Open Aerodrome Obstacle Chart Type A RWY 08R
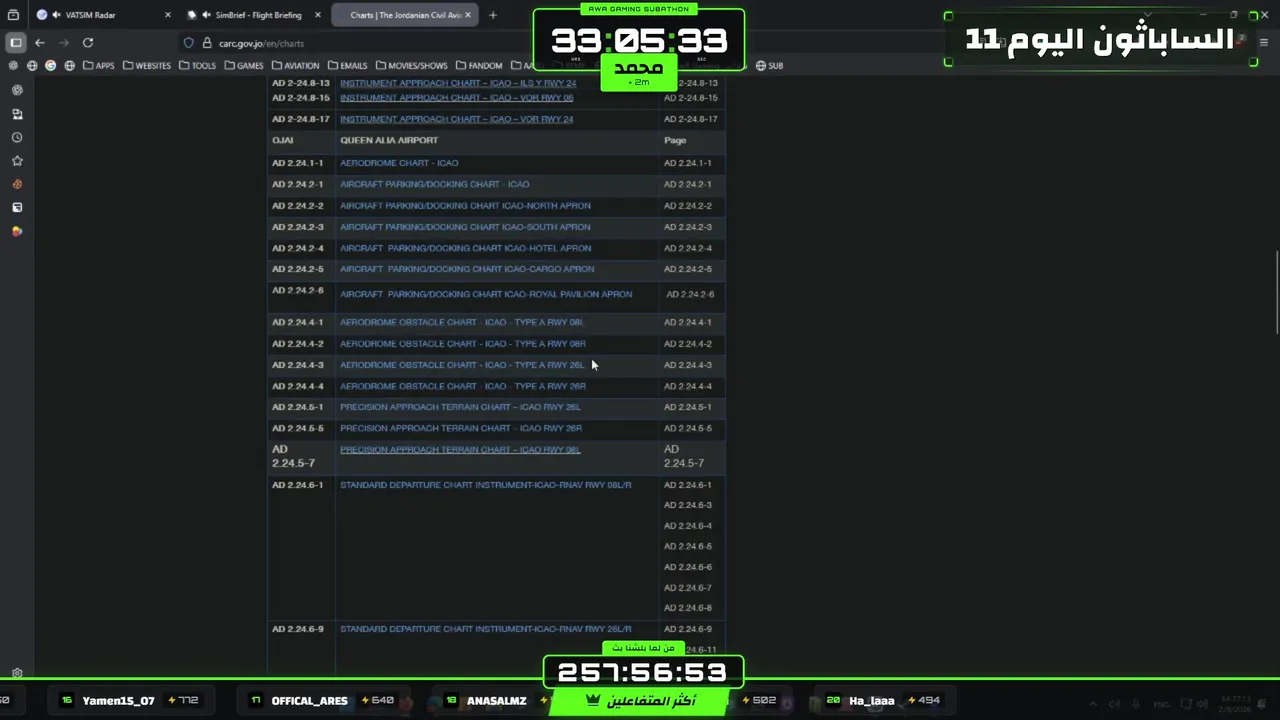 pos(463,344)
